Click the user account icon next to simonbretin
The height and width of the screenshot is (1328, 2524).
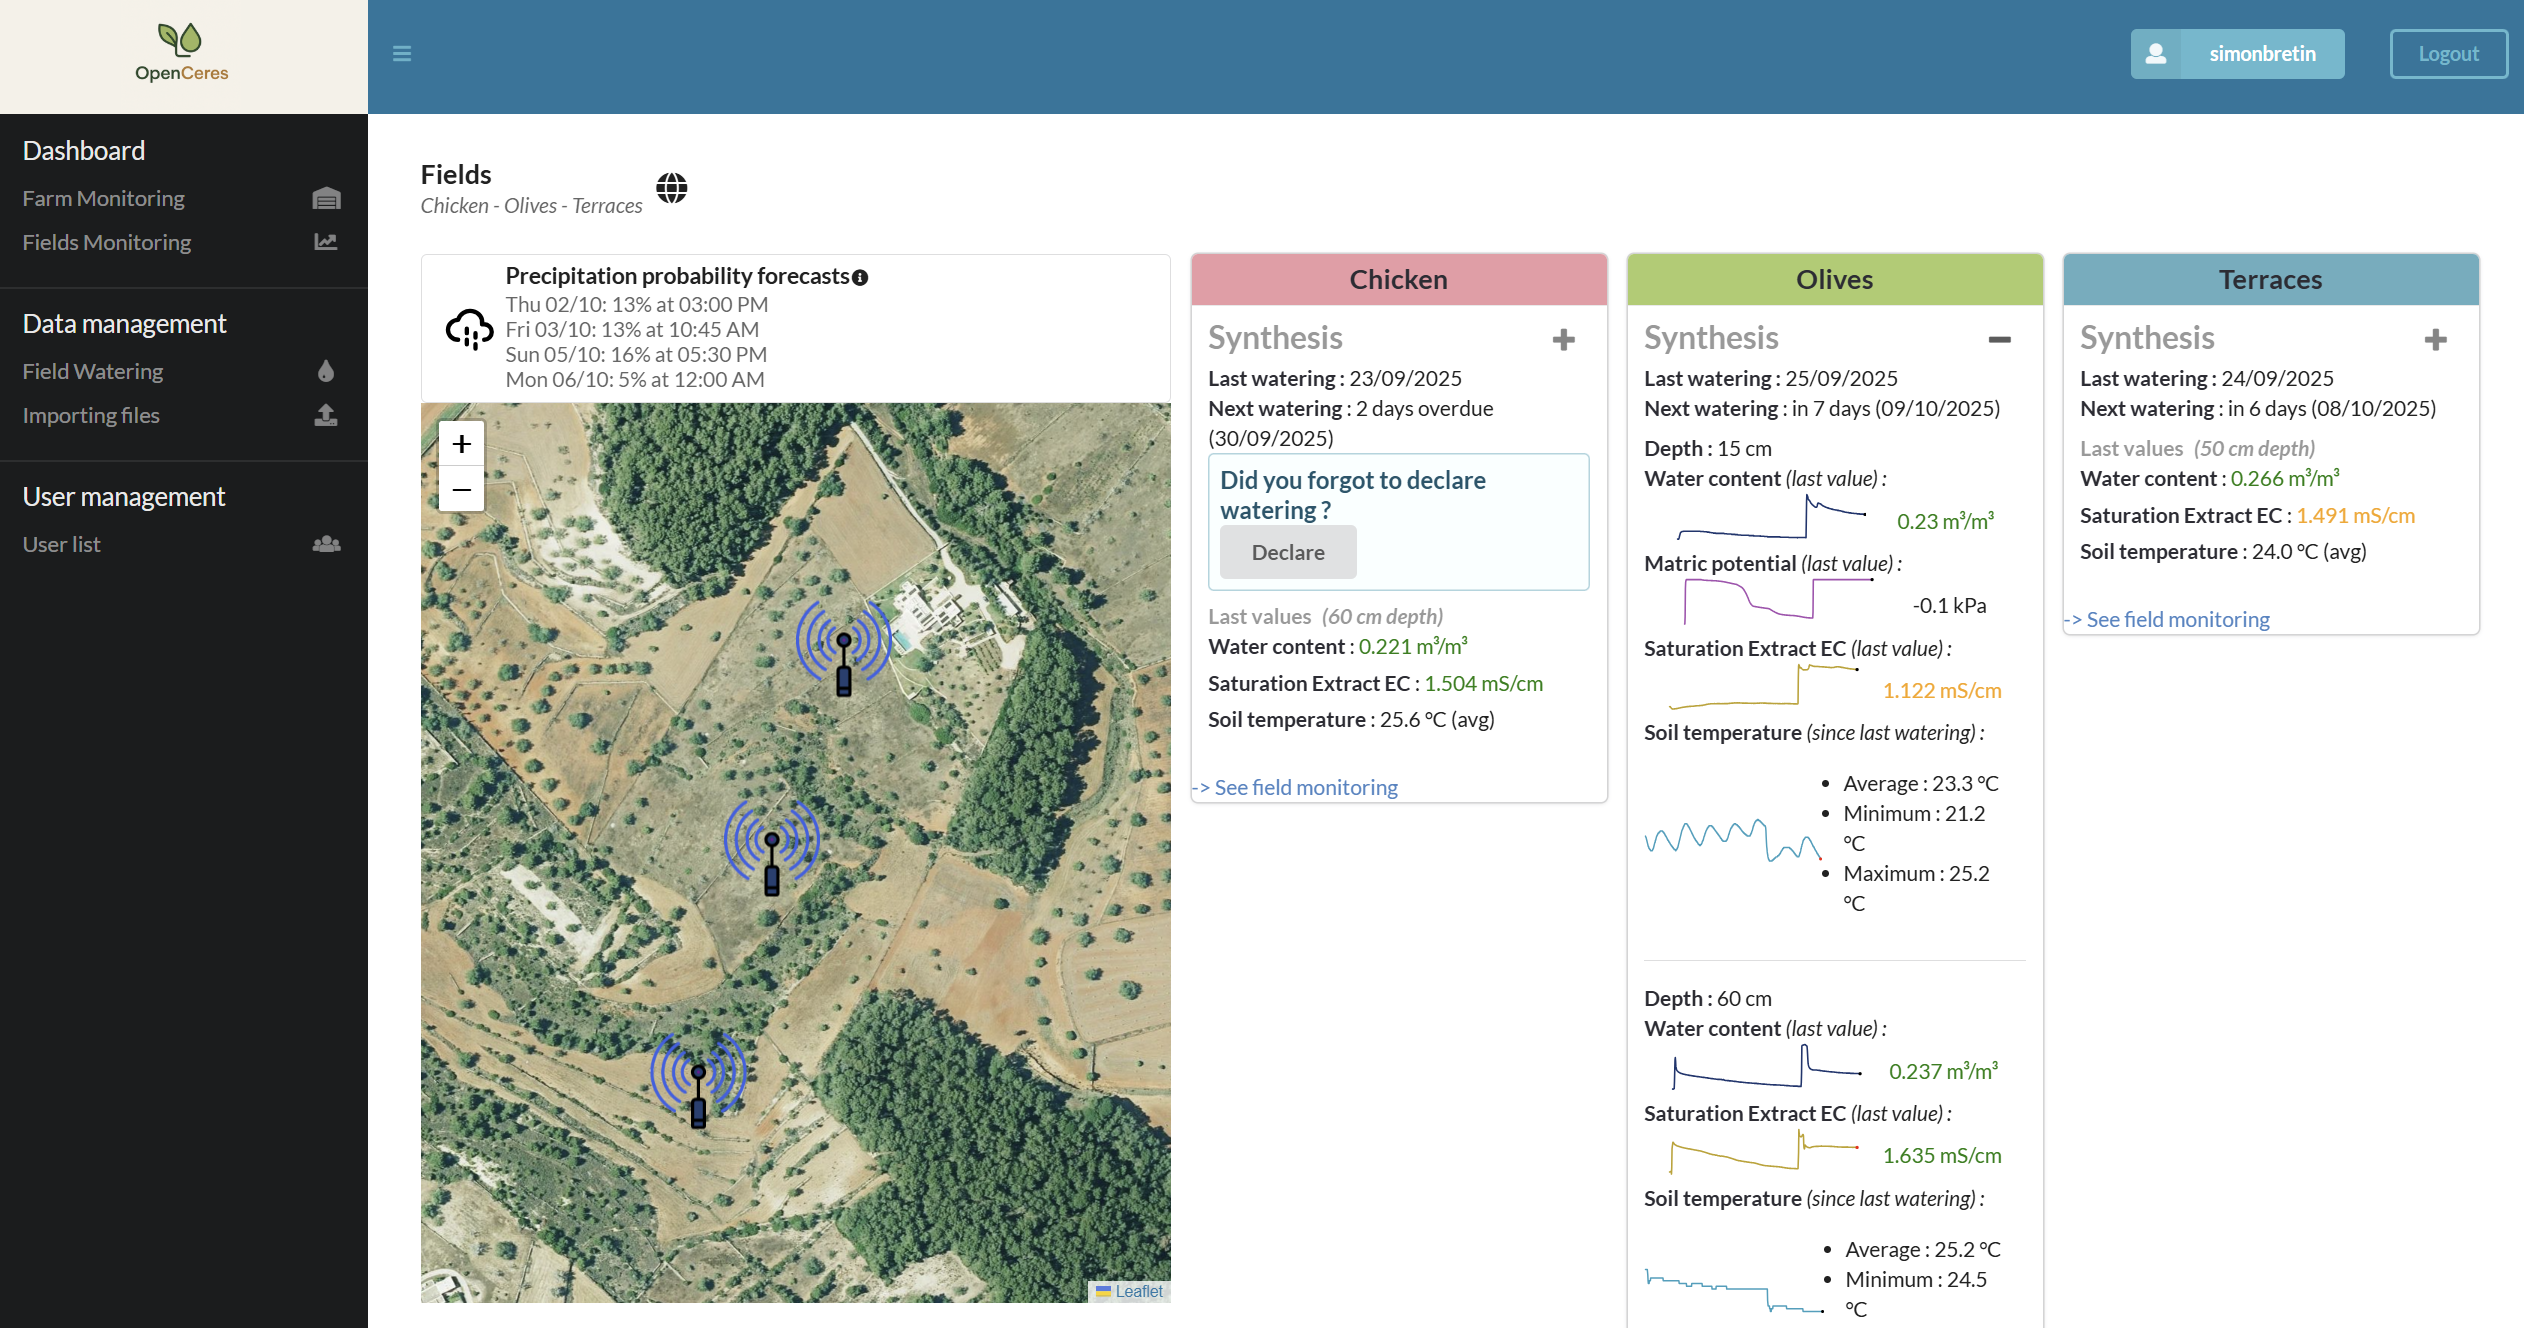tap(2156, 53)
